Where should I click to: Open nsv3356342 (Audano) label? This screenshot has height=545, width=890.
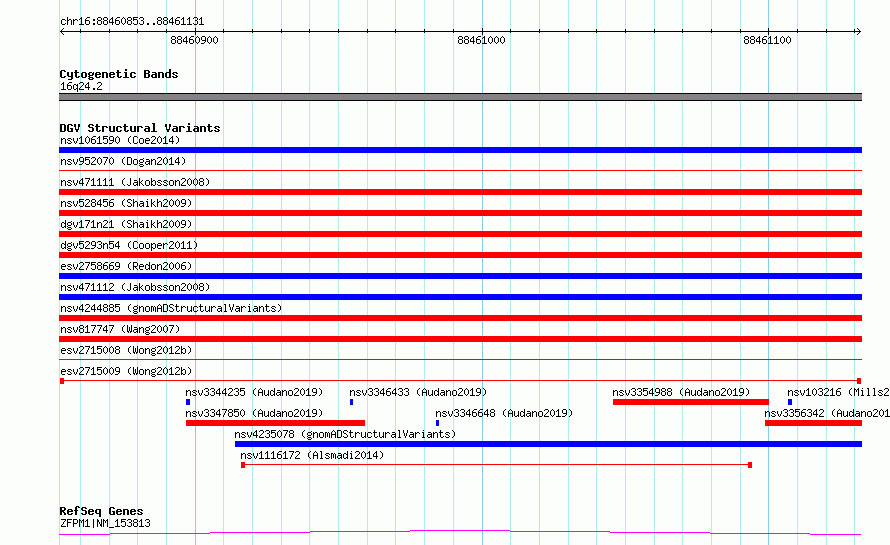[827, 413]
